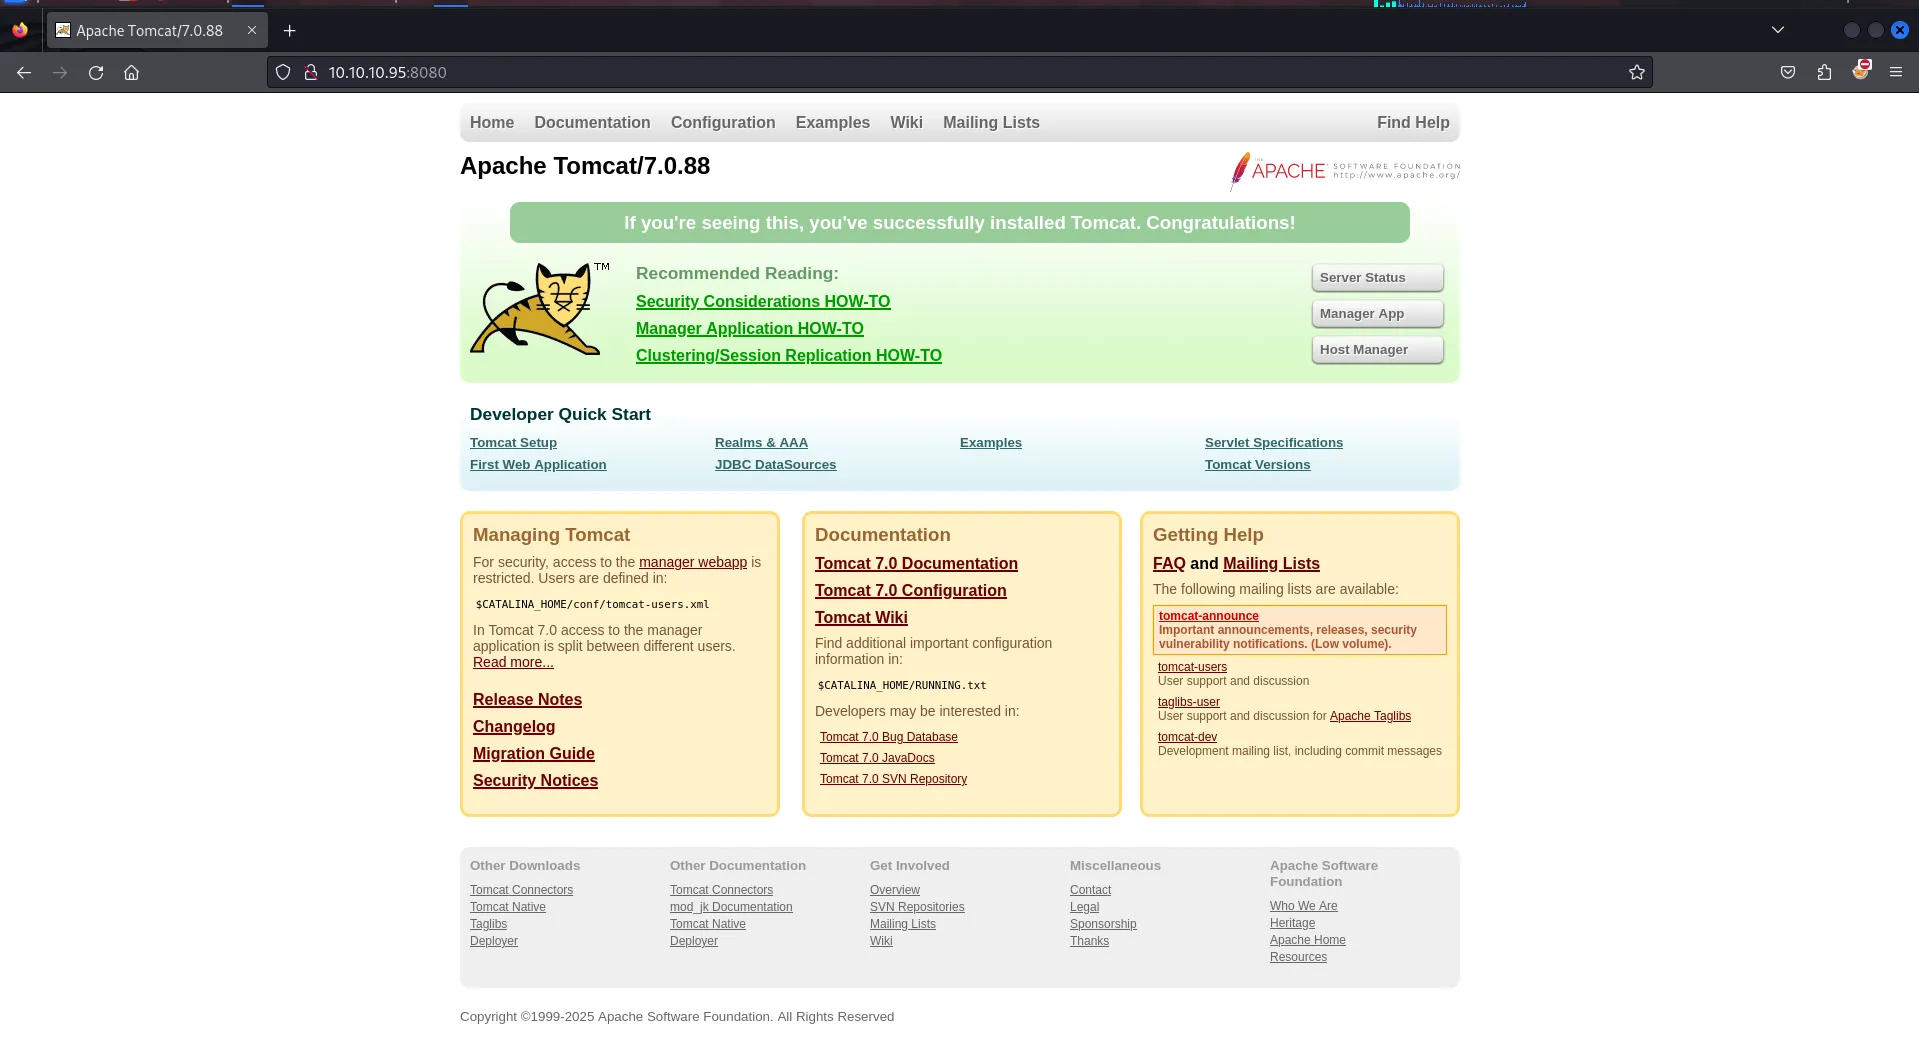This screenshot has width=1919, height=1052.
Task: Click the browser back arrow
Action: 24,72
